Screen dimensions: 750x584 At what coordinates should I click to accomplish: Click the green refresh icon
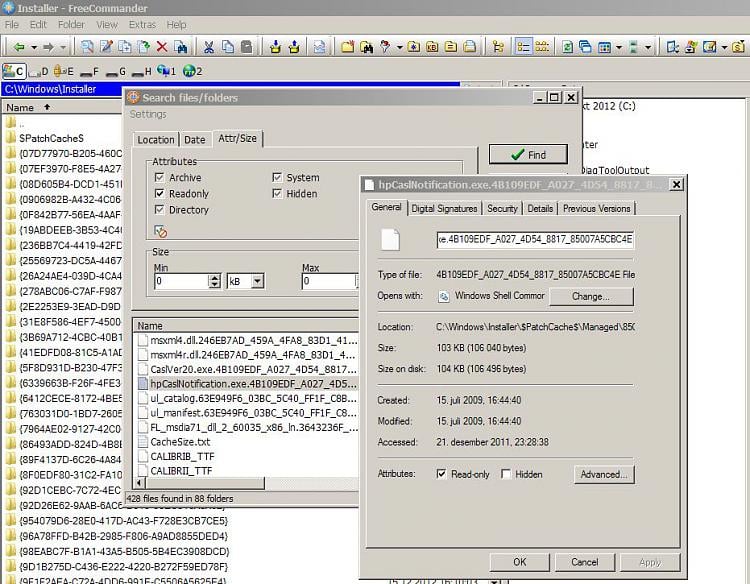(567, 47)
